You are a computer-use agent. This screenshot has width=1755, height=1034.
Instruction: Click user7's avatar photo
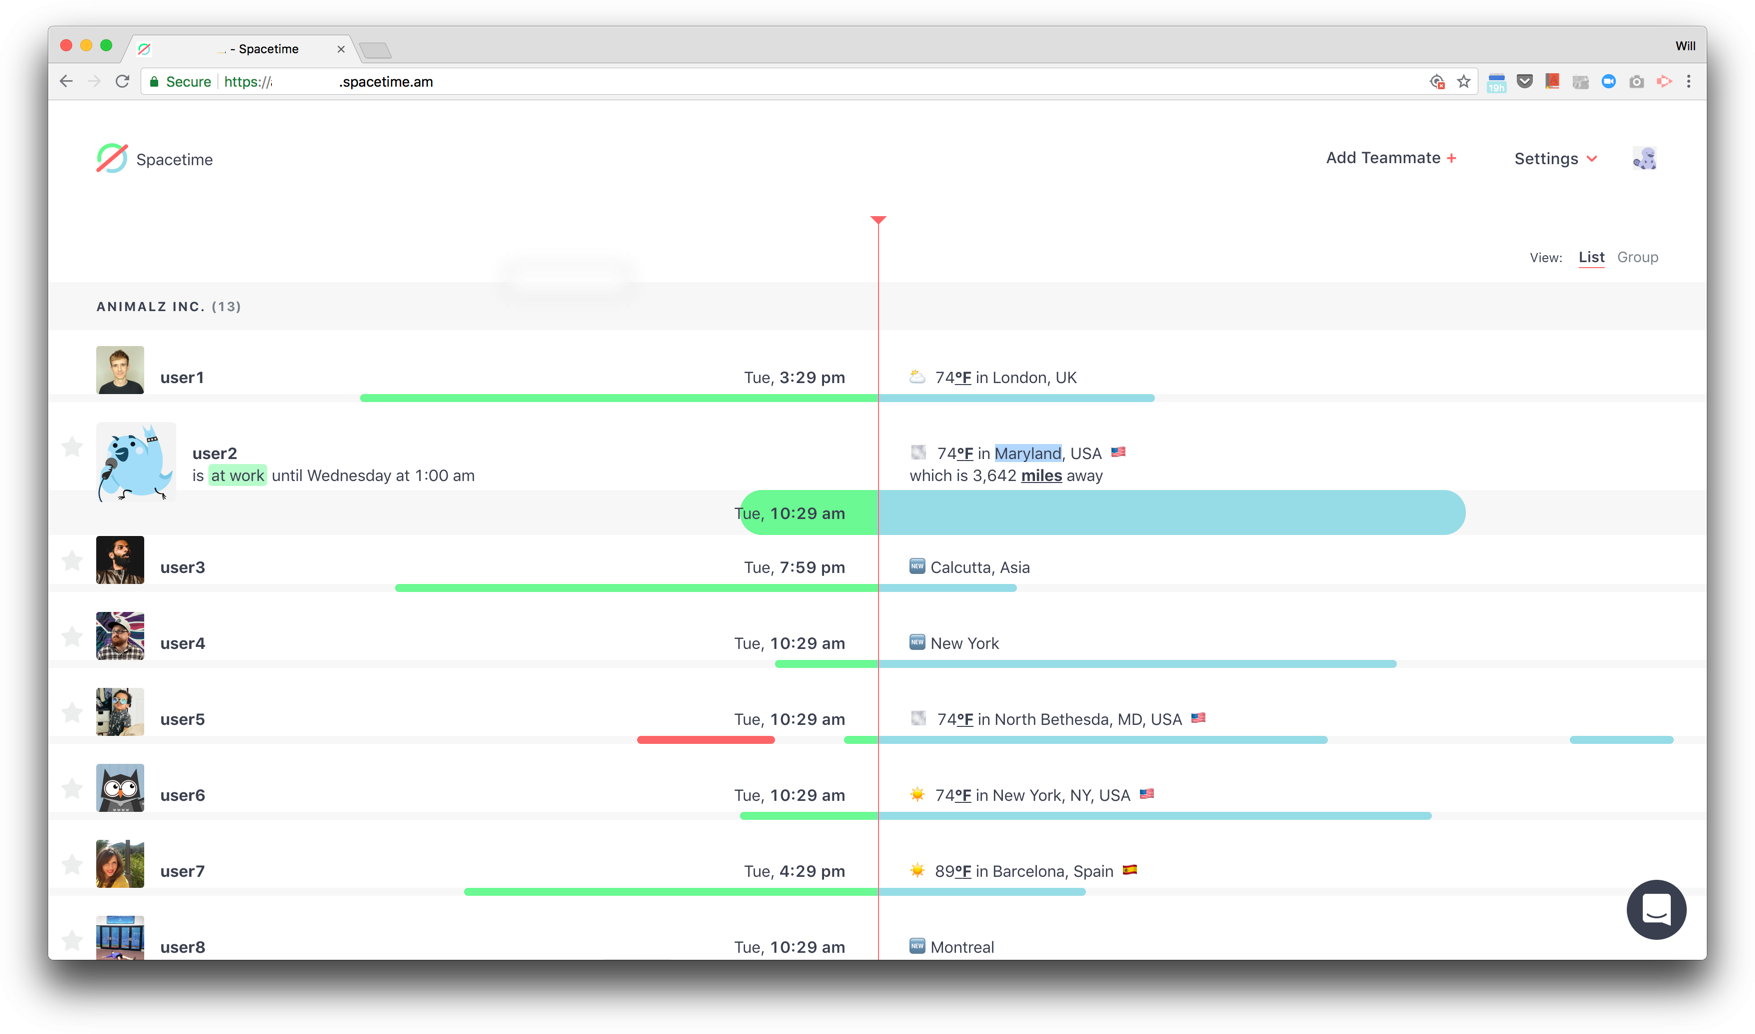coord(120,864)
